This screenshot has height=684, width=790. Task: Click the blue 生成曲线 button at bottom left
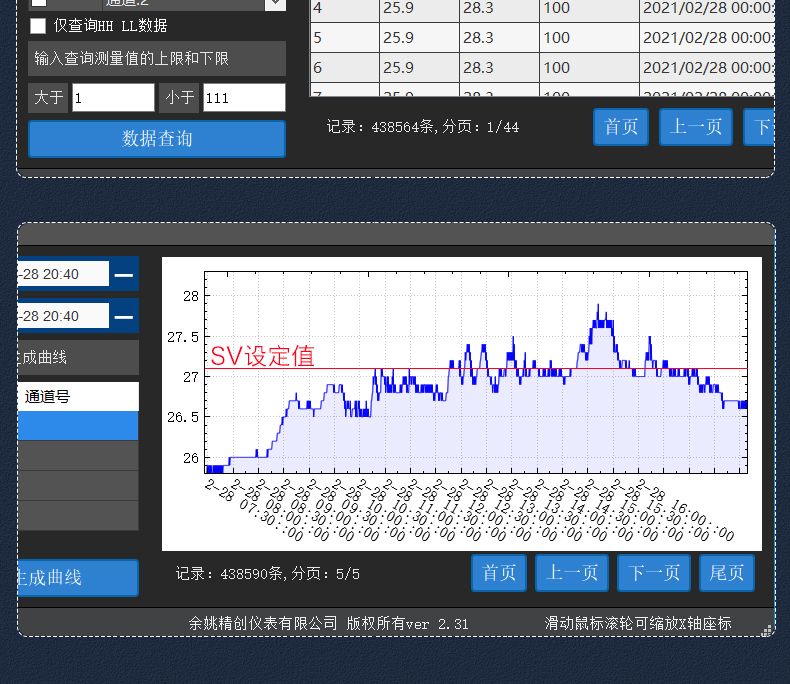[78, 578]
